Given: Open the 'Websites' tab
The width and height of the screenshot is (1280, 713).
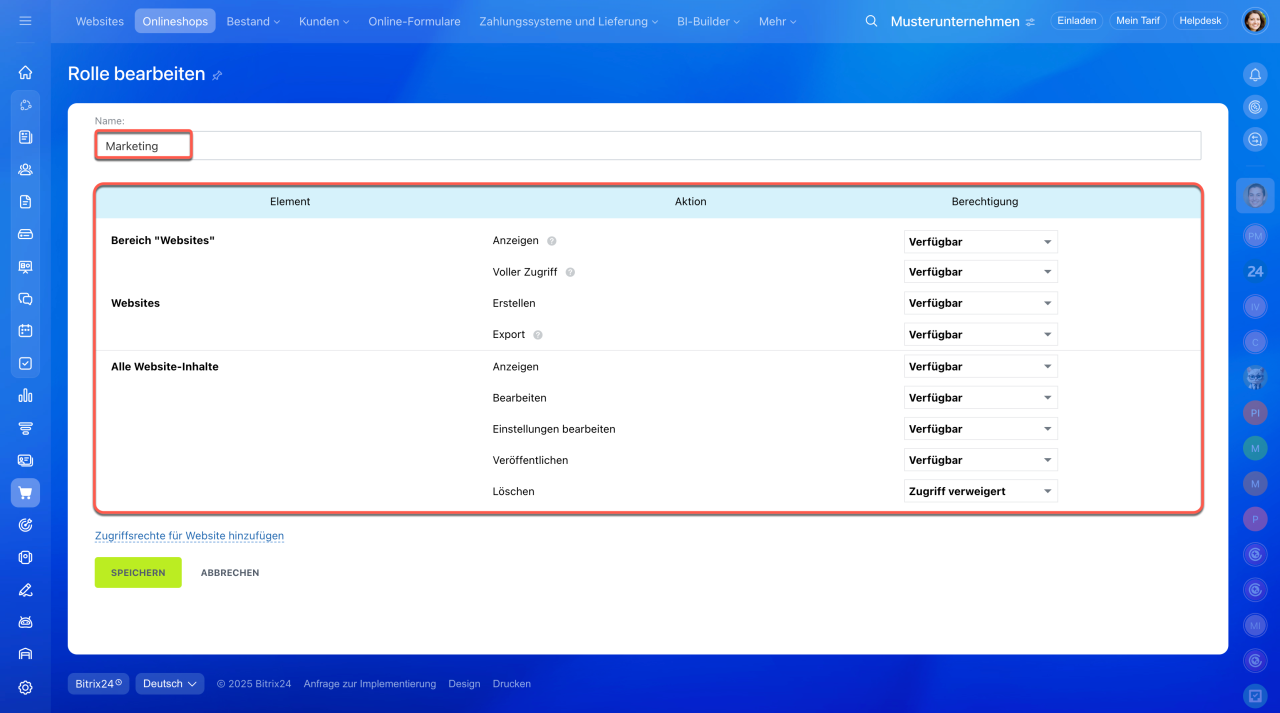Looking at the screenshot, I should click(x=100, y=21).
